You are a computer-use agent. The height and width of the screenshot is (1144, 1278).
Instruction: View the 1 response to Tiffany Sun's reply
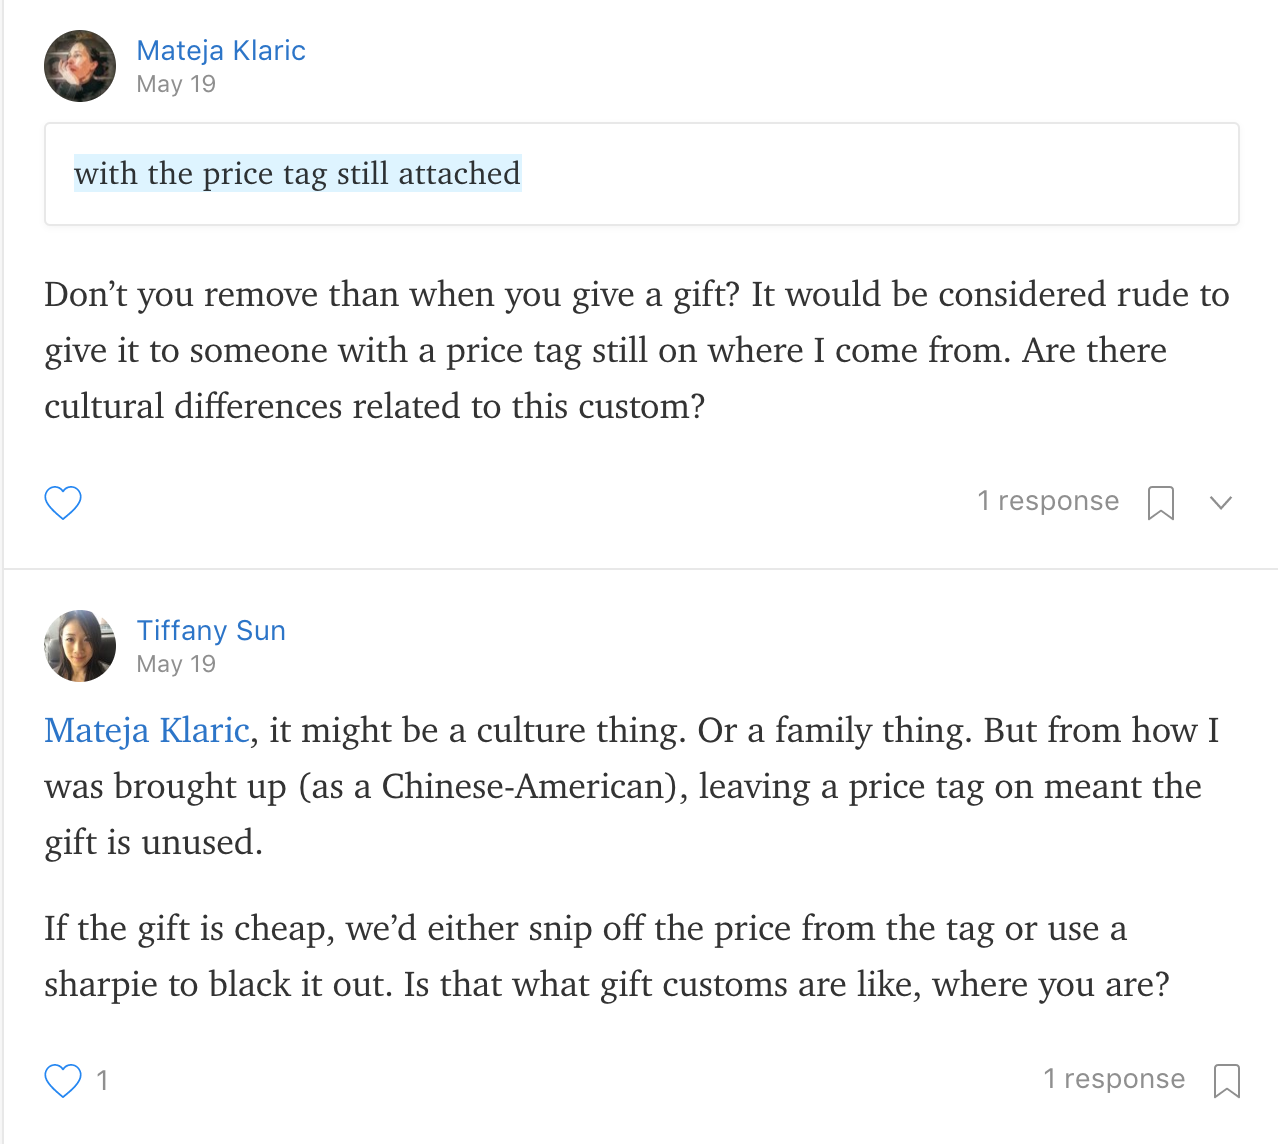click(1114, 1079)
